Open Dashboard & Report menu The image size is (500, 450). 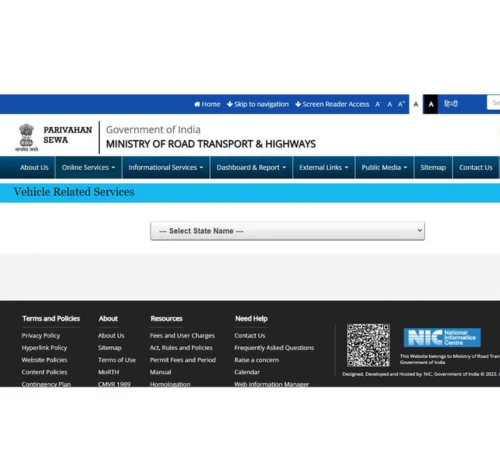[251, 167]
